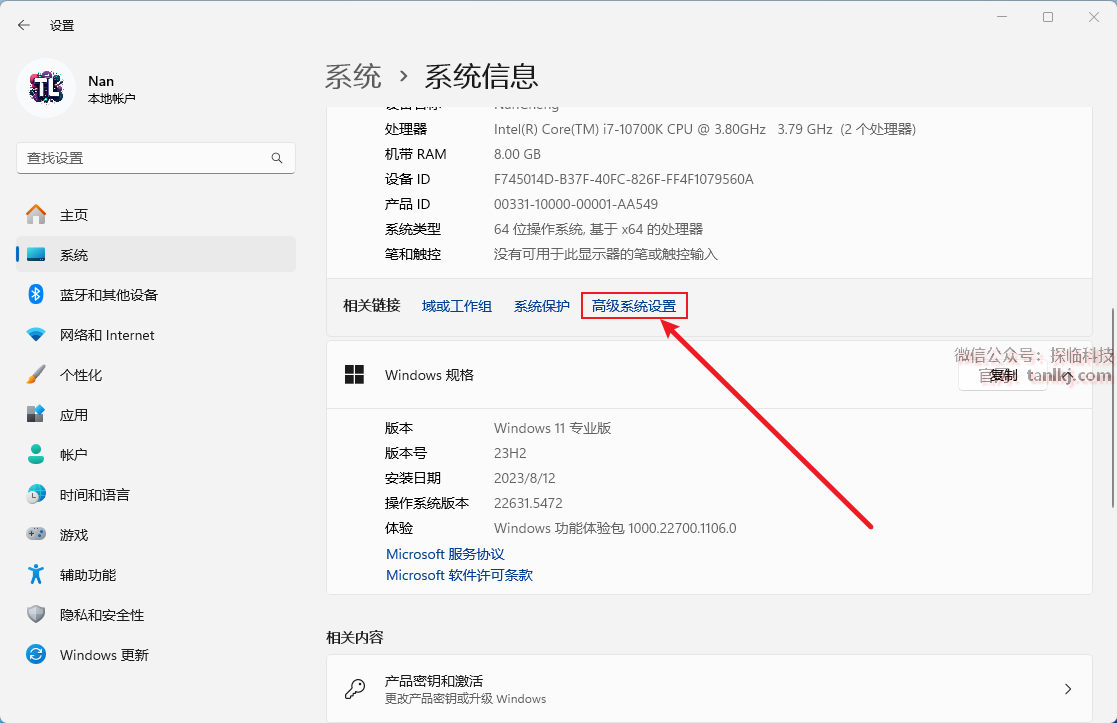Viewport: 1117px width, 723px height.
Task: Select 时间和语言 in the sidebar
Action: 94,495
